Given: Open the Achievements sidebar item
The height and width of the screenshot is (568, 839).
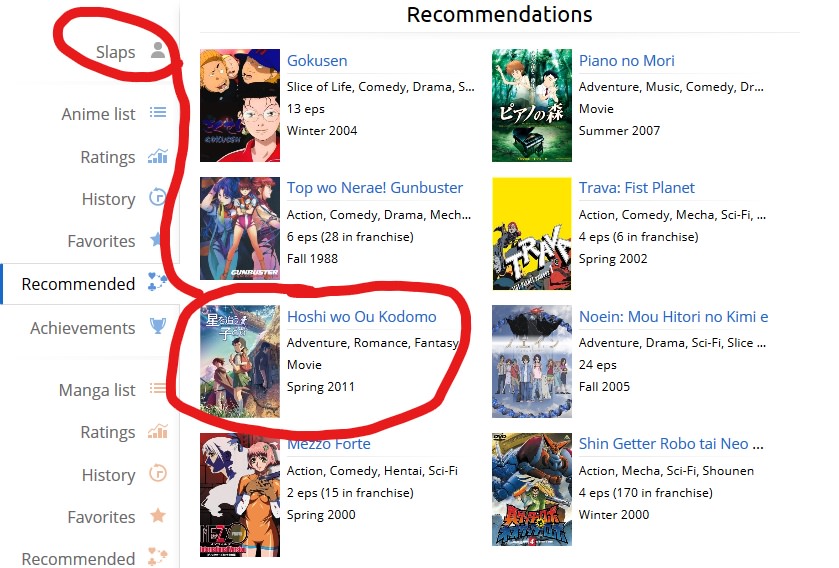Looking at the screenshot, I should tap(82, 328).
